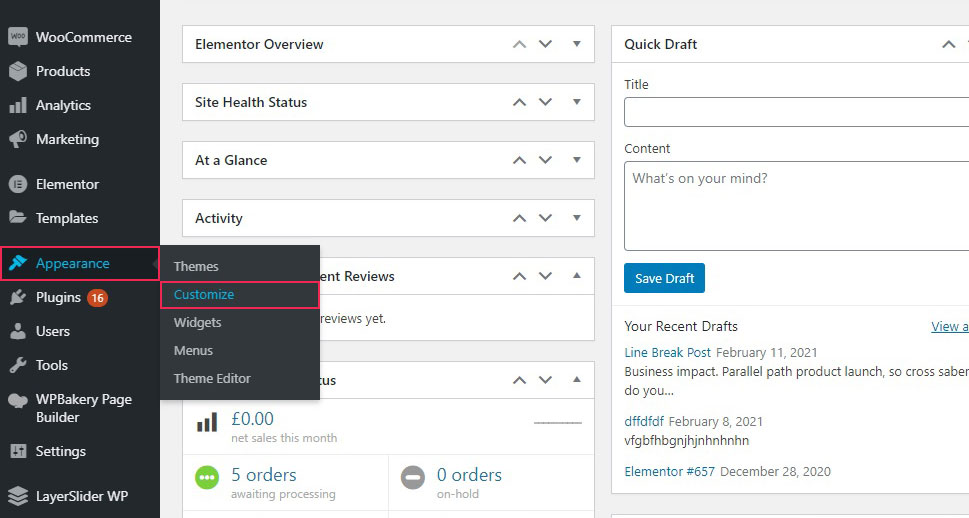
Task: Open 5 orders awaiting processing link
Action: (x=264, y=475)
